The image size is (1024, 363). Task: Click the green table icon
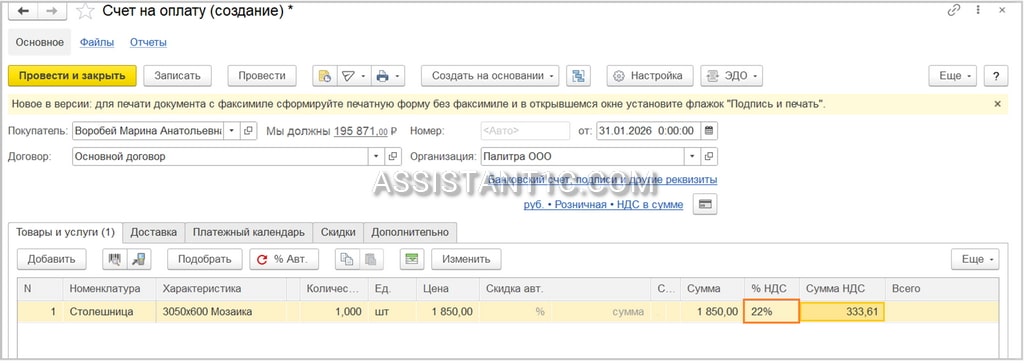tap(412, 259)
